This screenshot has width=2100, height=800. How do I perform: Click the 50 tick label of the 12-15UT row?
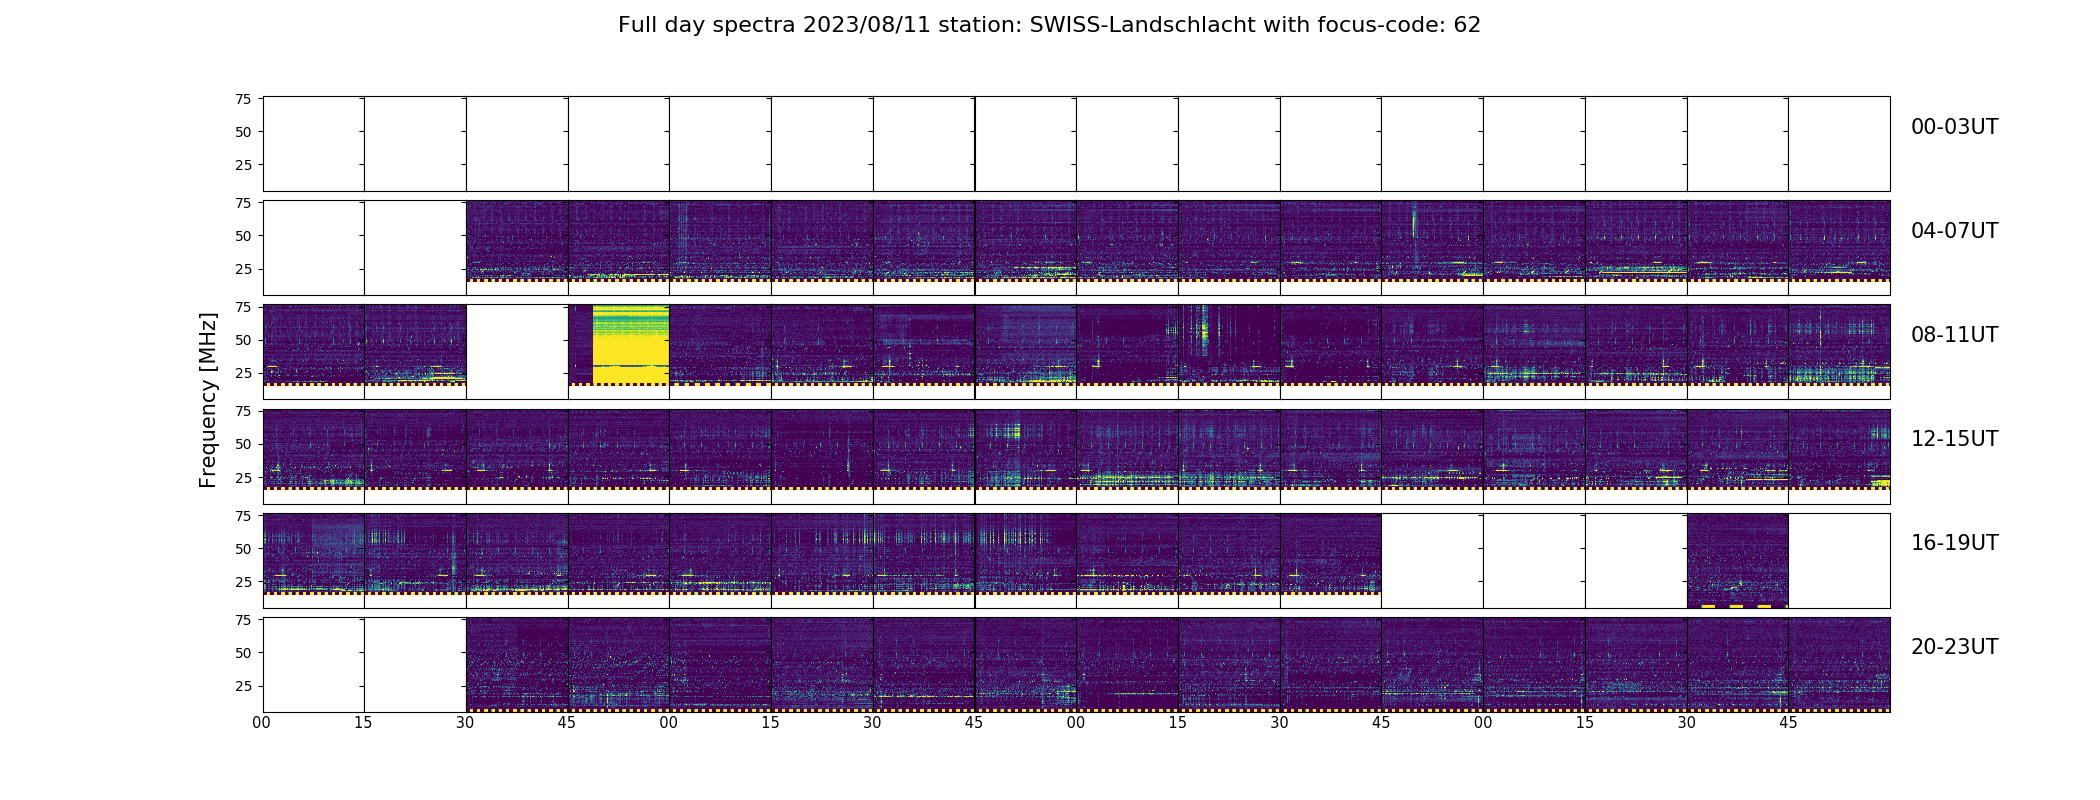[x=243, y=444]
